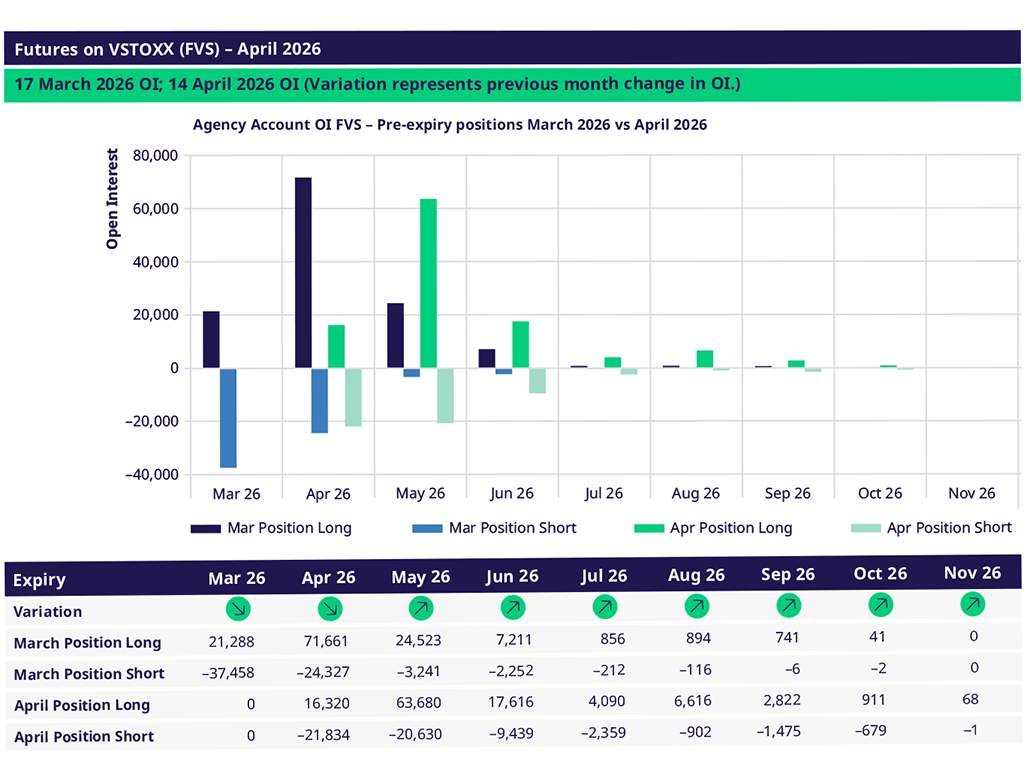Click the '24,523' table cell
This screenshot has width=1024, height=770.
pyautogui.click(x=418, y=641)
